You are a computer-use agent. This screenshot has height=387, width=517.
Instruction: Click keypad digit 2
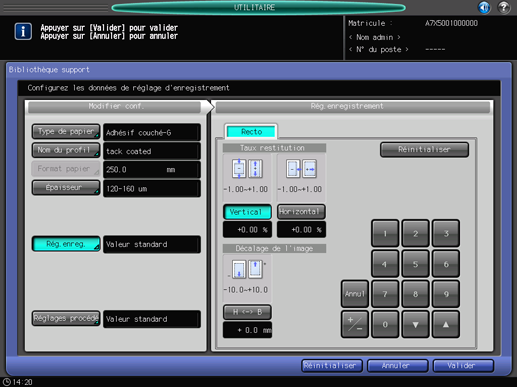pyautogui.click(x=415, y=233)
